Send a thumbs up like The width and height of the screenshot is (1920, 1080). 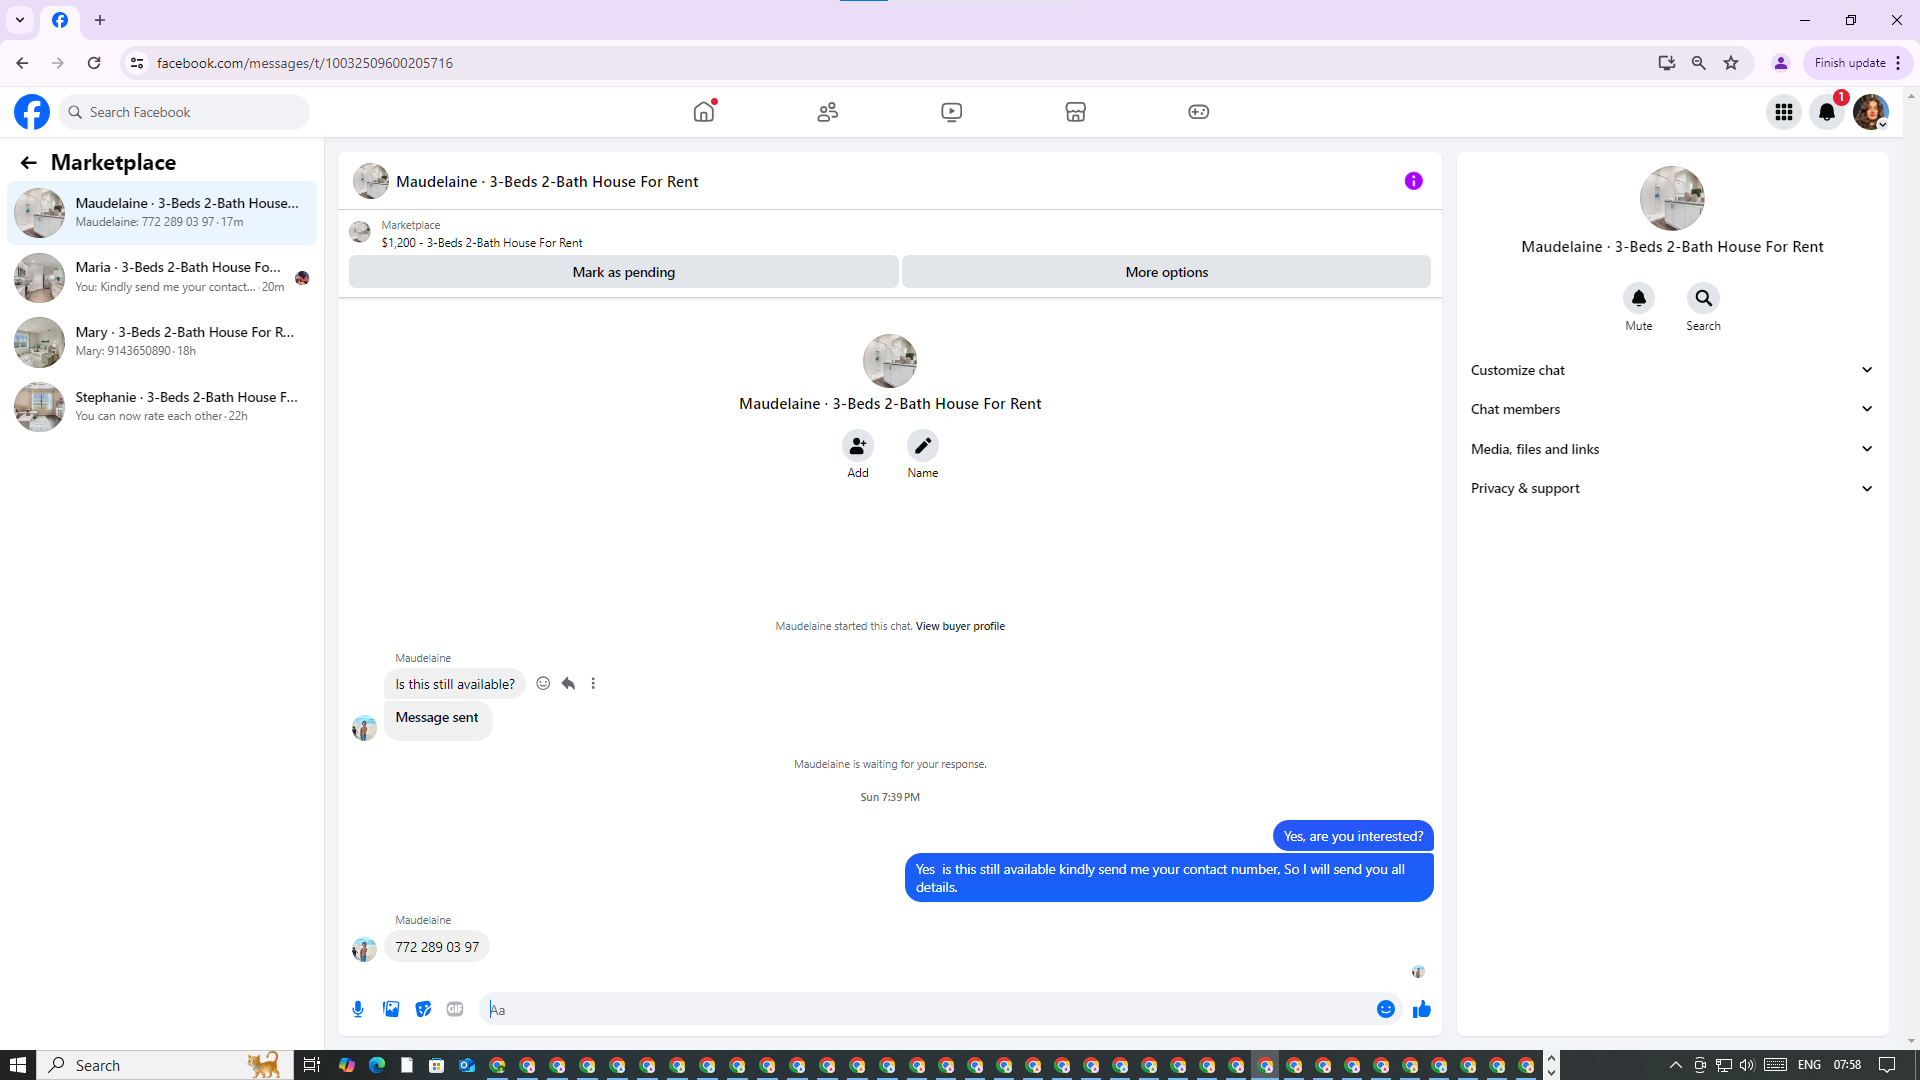coord(1421,1009)
